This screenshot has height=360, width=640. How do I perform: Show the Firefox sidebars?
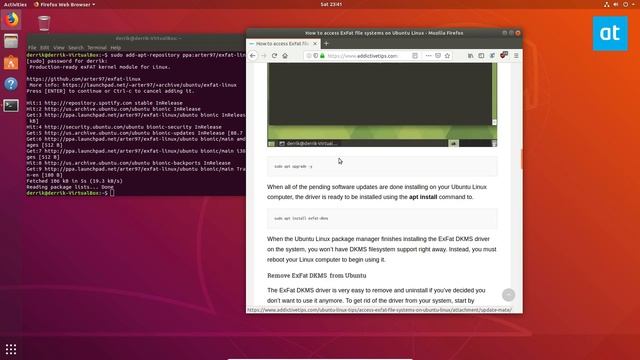pos(481,56)
